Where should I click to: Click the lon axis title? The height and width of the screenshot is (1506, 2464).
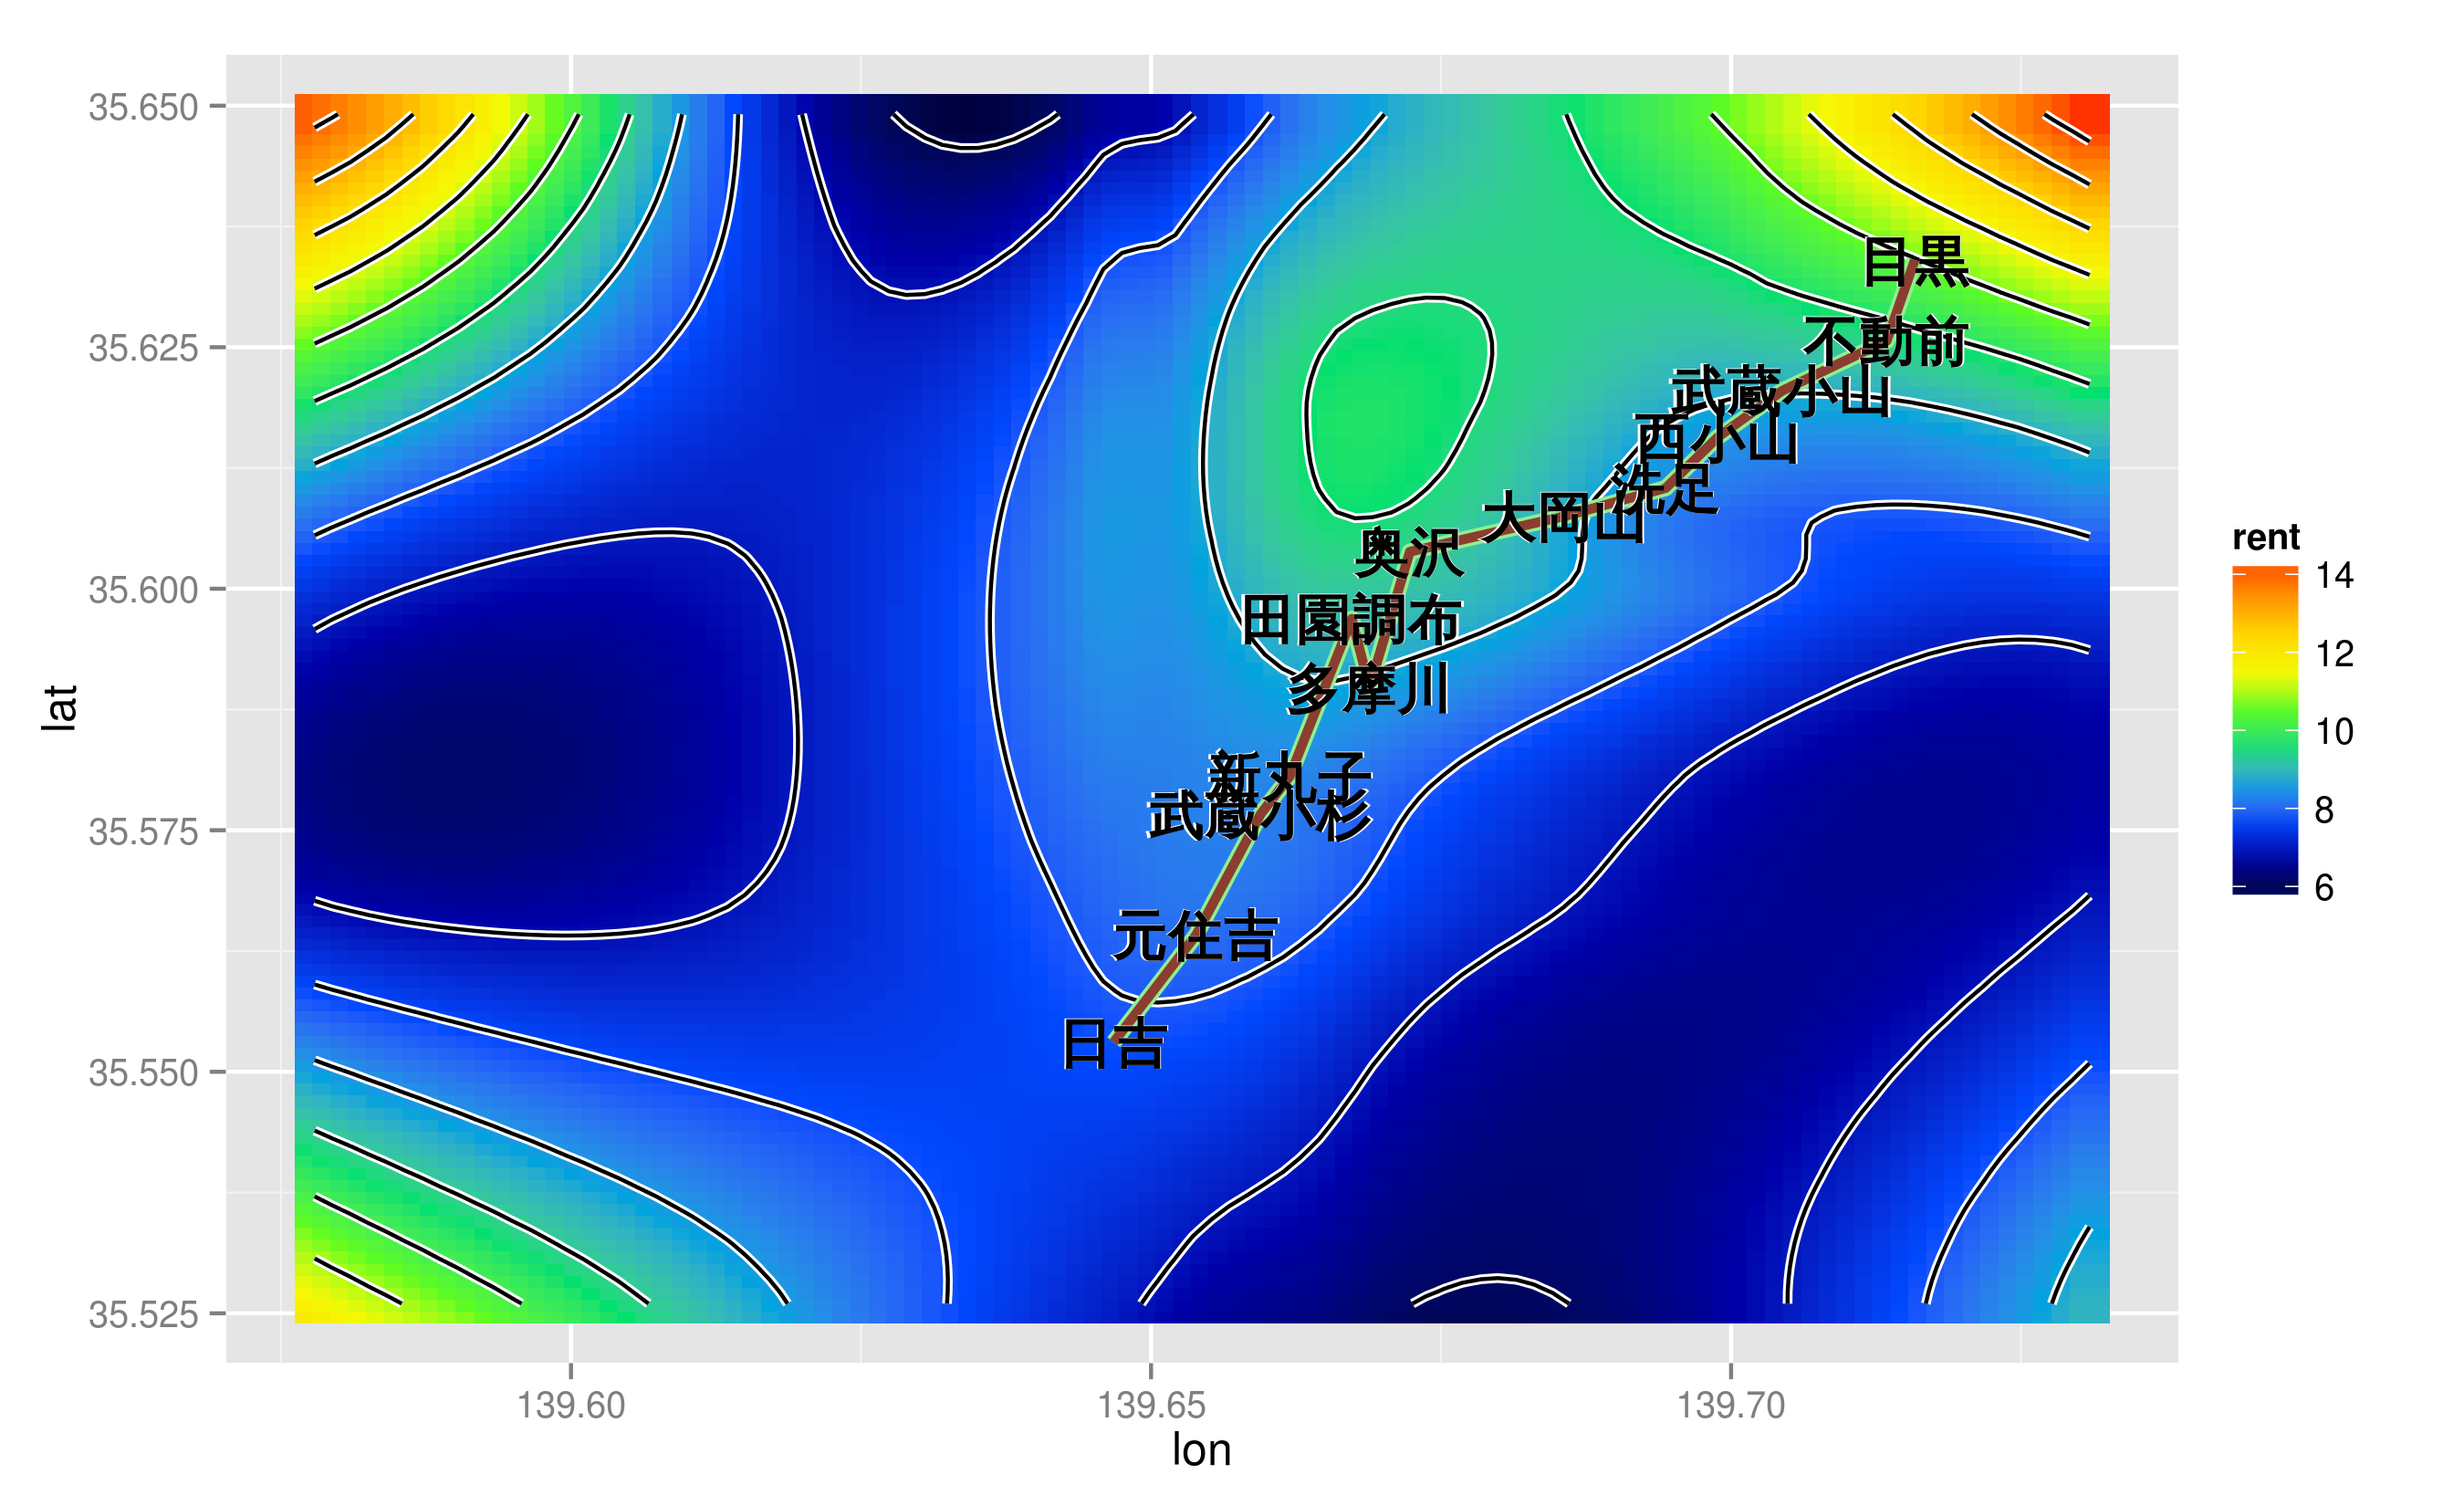(1201, 1450)
